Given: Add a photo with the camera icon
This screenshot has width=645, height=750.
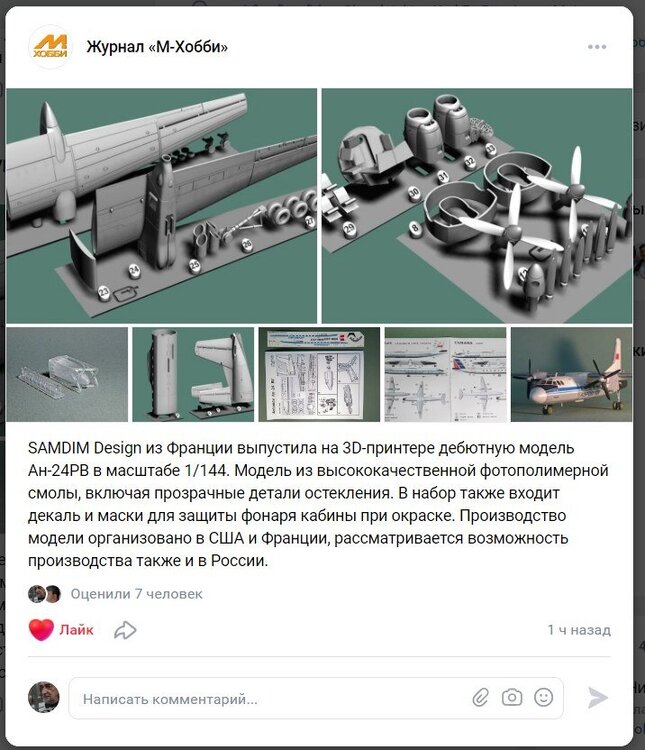Looking at the screenshot, I should point(512,697).
